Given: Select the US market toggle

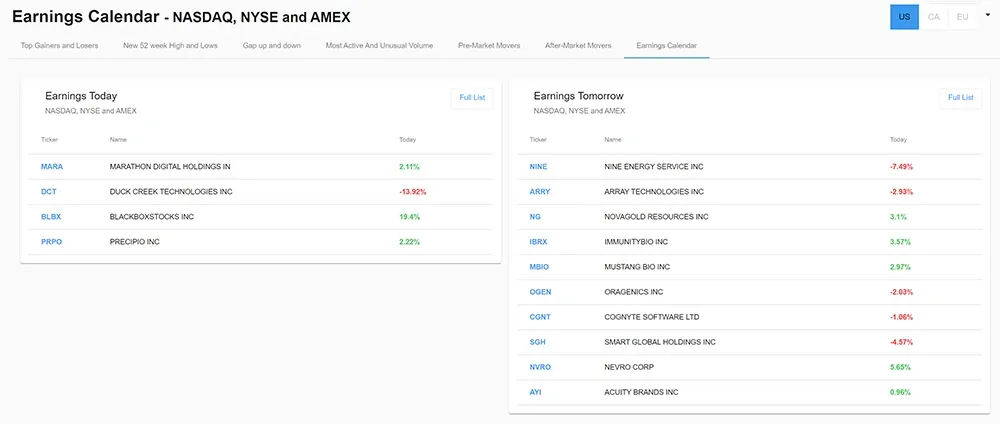Looking at the screenshot, I should pos(904,17).
